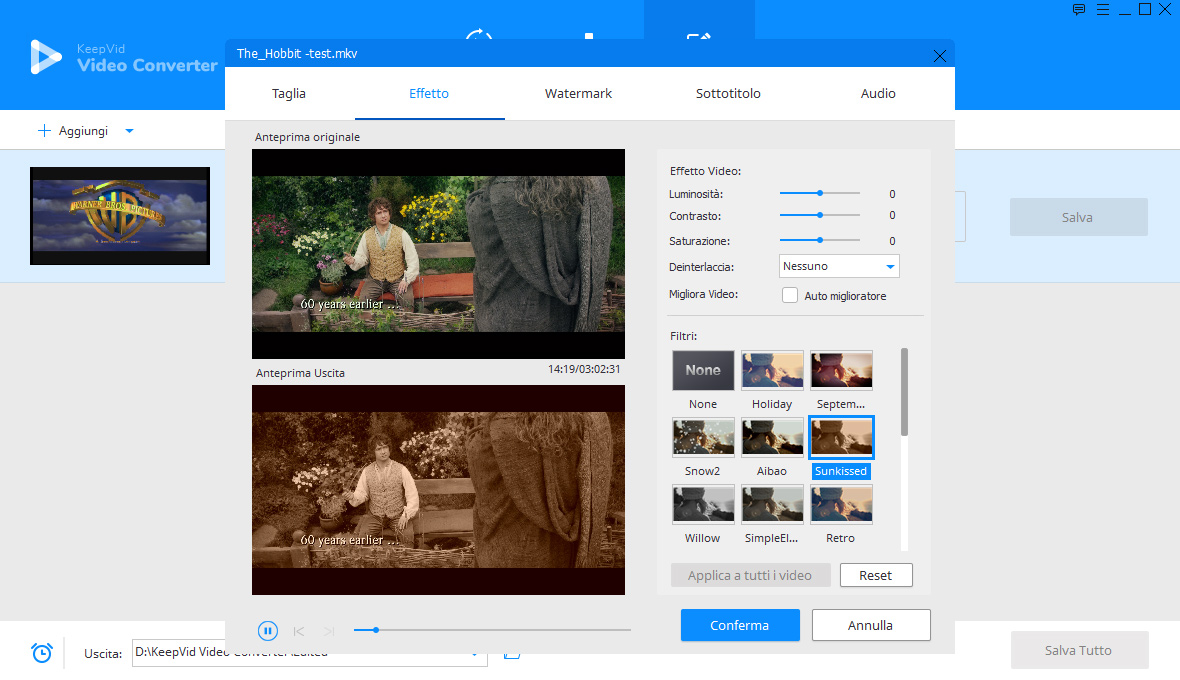Click Annulla to cancel edits
Image resolution: width=1180 pixels, height=680 pixels.
[x=871, y=625]
